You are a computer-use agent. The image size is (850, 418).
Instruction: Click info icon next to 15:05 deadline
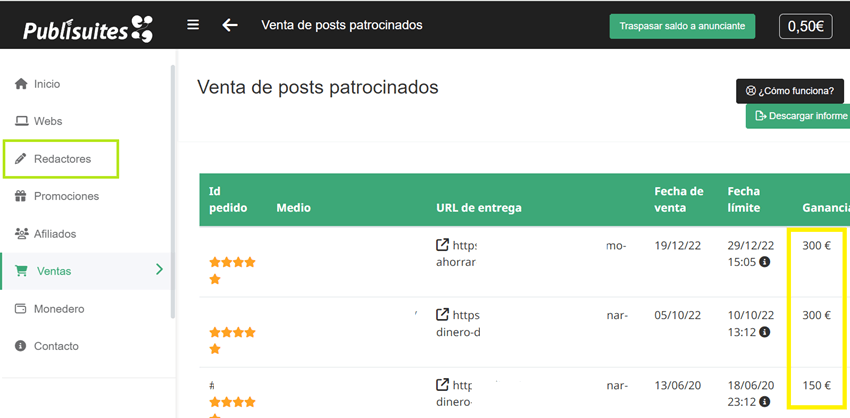(x=765, y=262)
